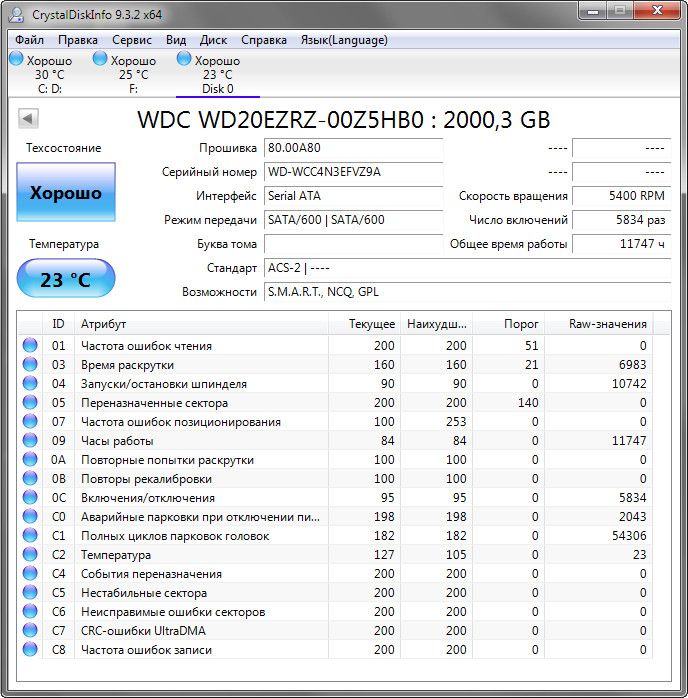Click status orb for attribute 04 row

coord(30,383)
